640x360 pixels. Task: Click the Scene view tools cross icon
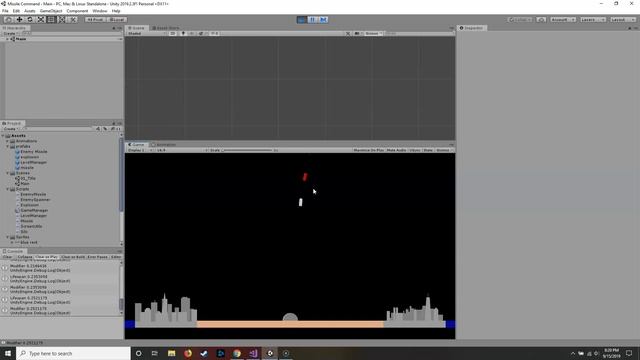point(348,33)
